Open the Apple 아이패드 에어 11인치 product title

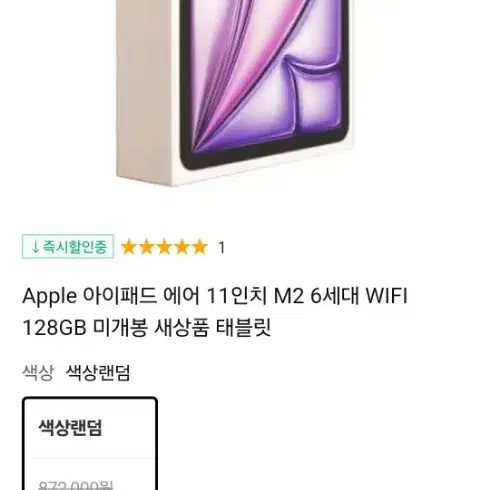[215, 311]
